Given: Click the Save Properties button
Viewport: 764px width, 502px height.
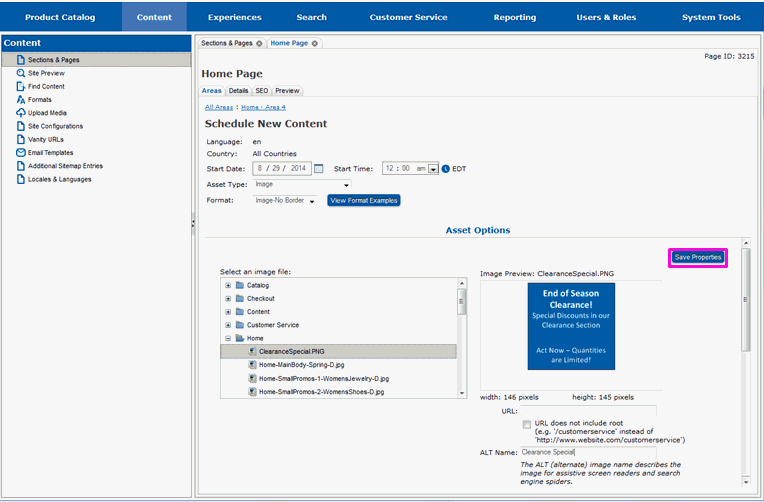Looking at the screenshot, I should [x=698, y=257].
